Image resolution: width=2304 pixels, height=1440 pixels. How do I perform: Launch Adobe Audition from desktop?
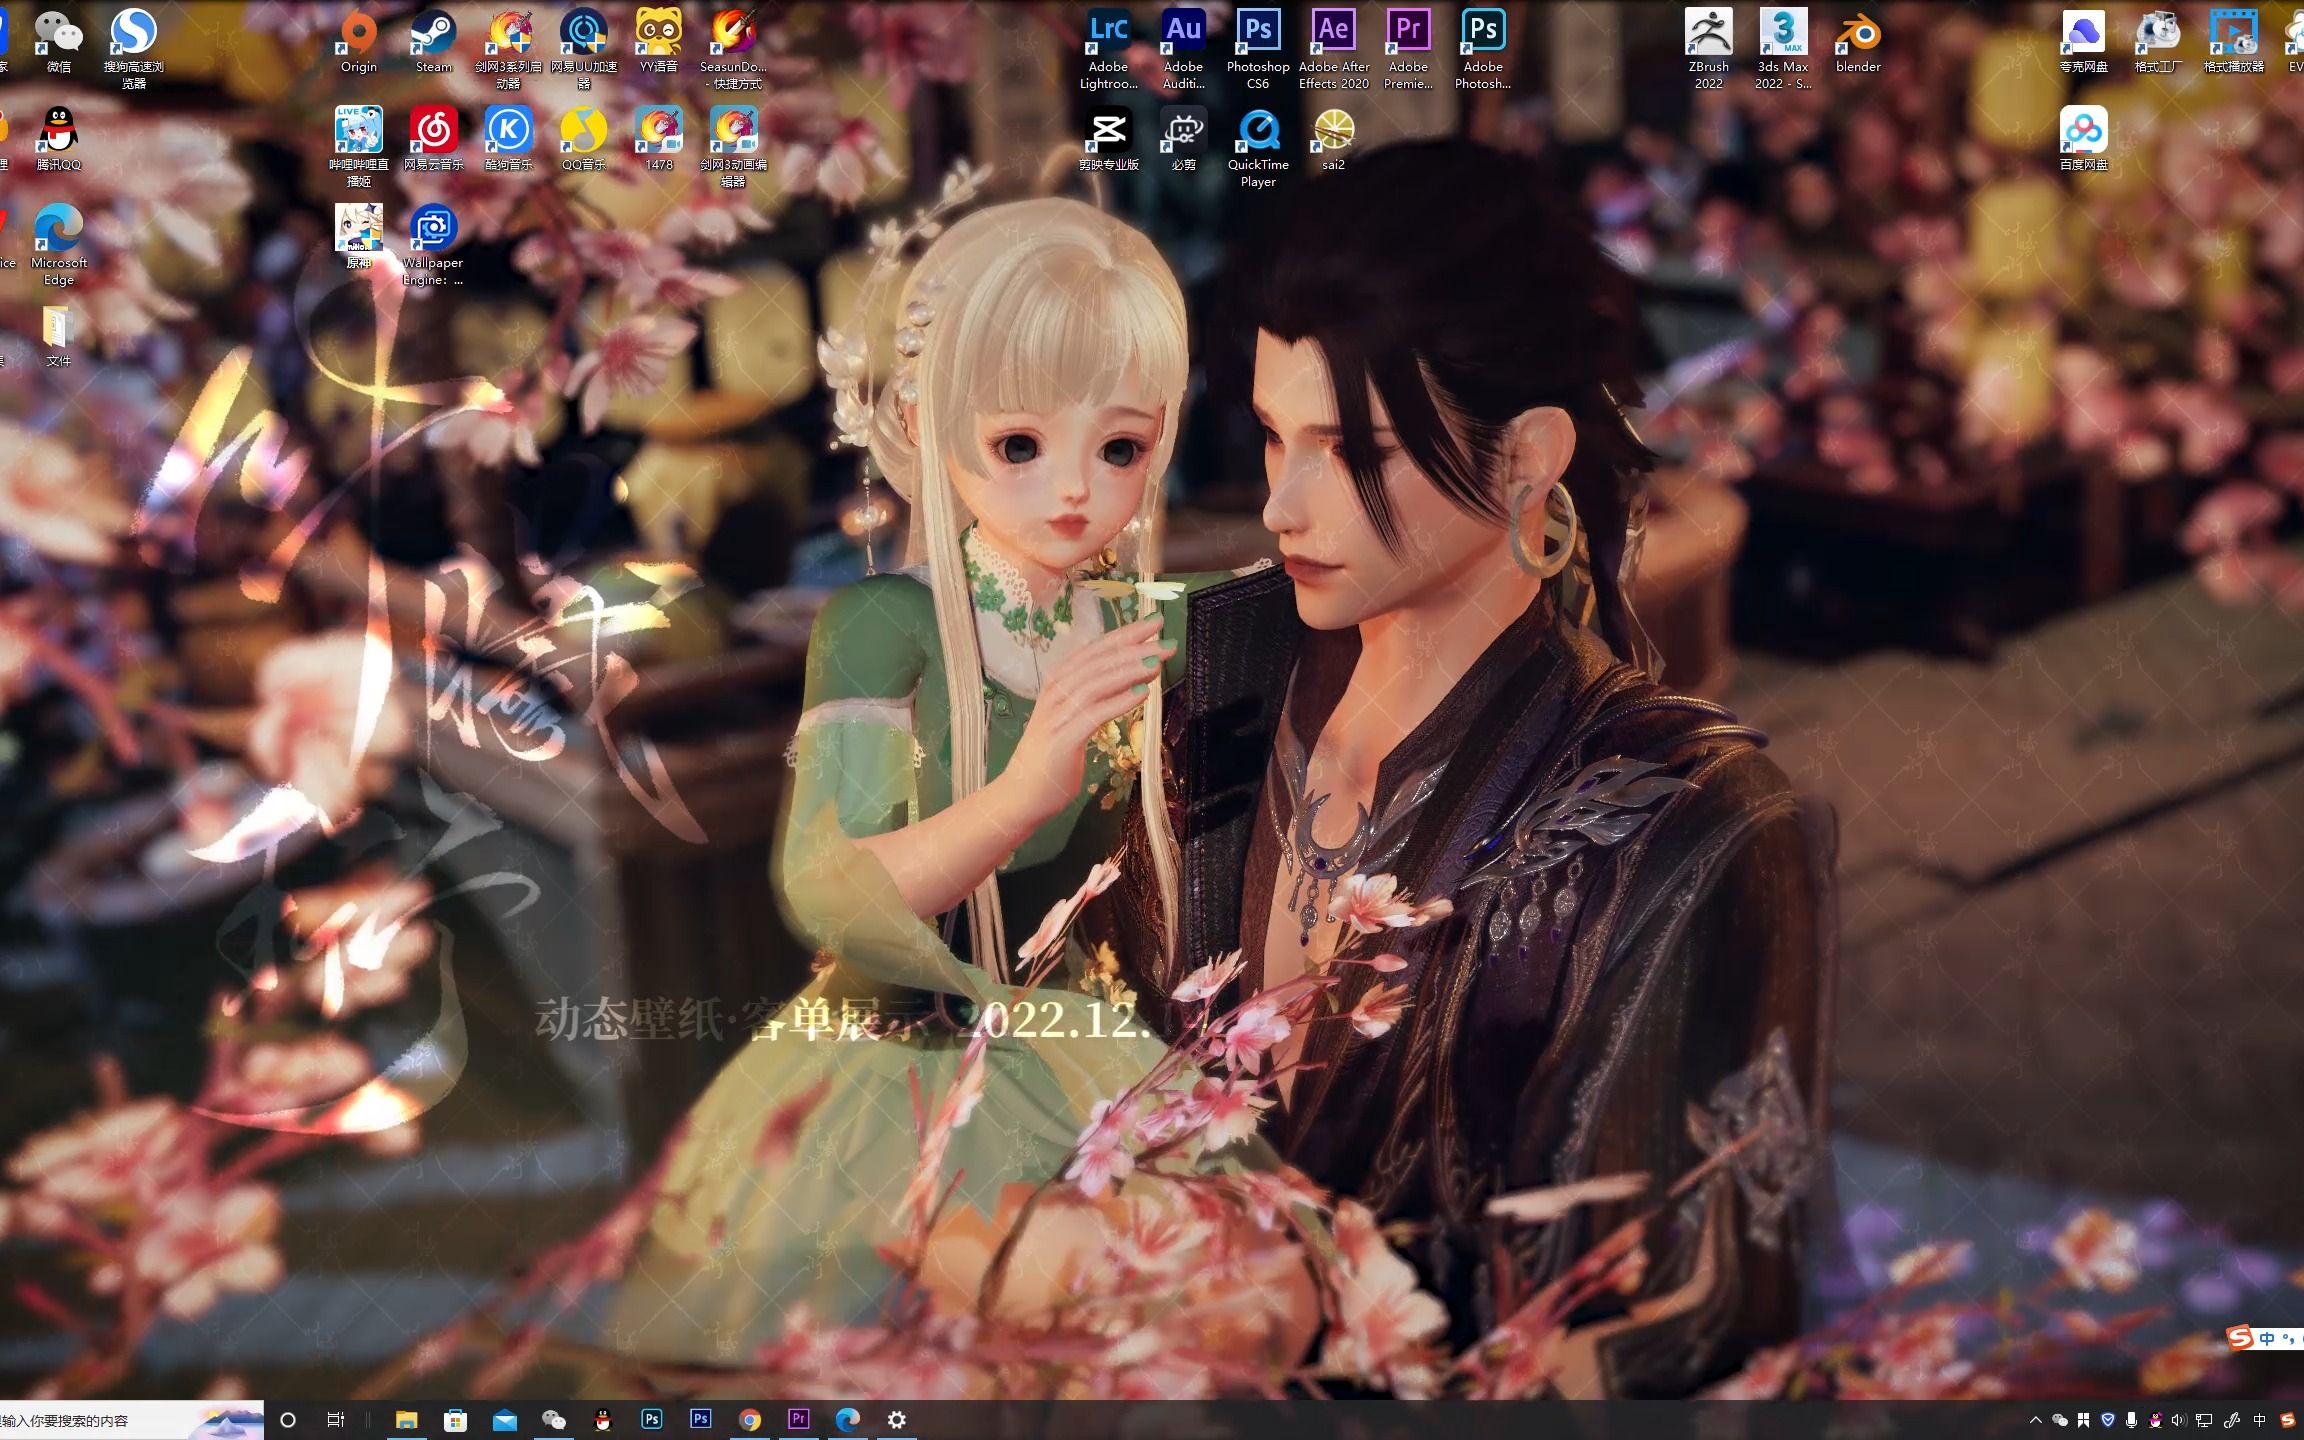[1183, 50]
